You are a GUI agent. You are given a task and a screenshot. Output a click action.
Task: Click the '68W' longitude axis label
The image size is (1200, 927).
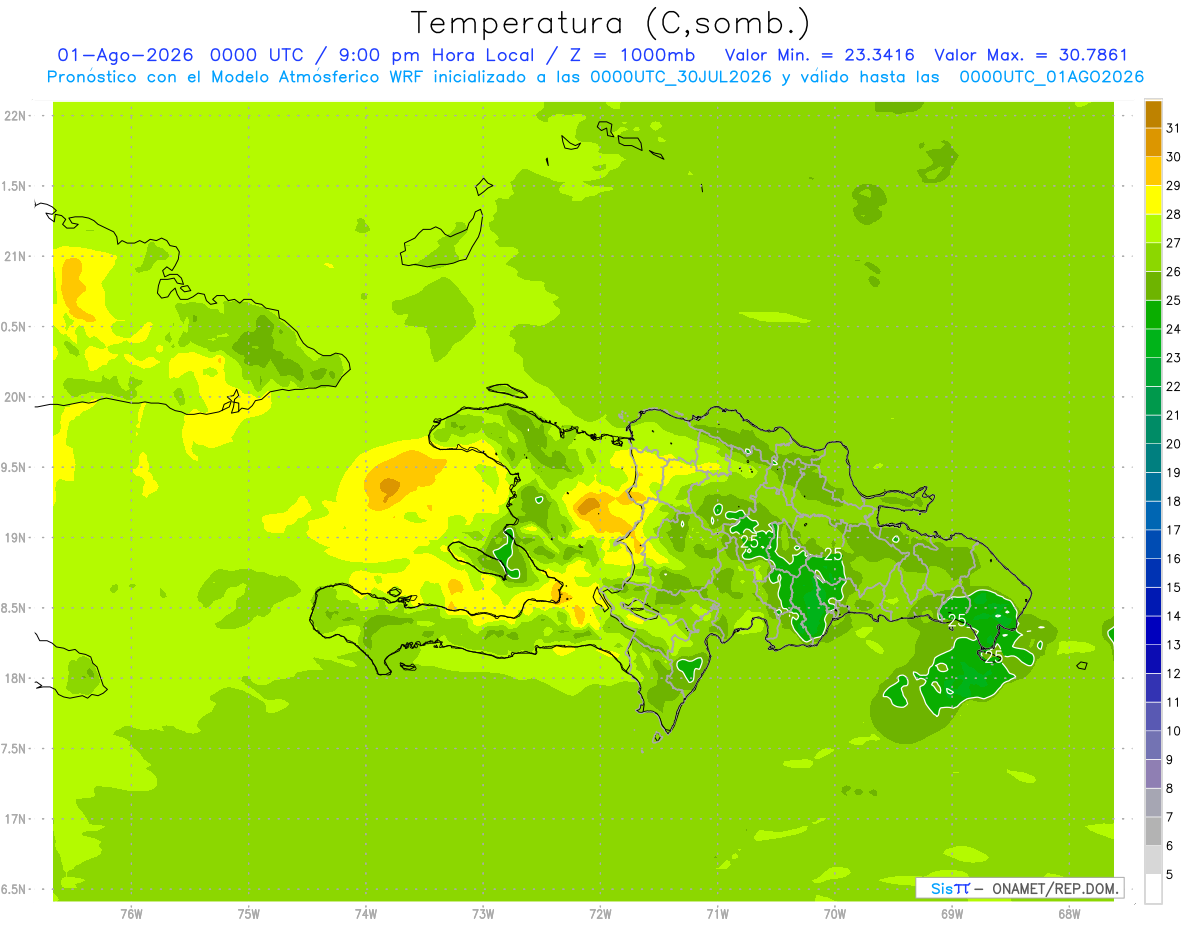(1069, 914)
